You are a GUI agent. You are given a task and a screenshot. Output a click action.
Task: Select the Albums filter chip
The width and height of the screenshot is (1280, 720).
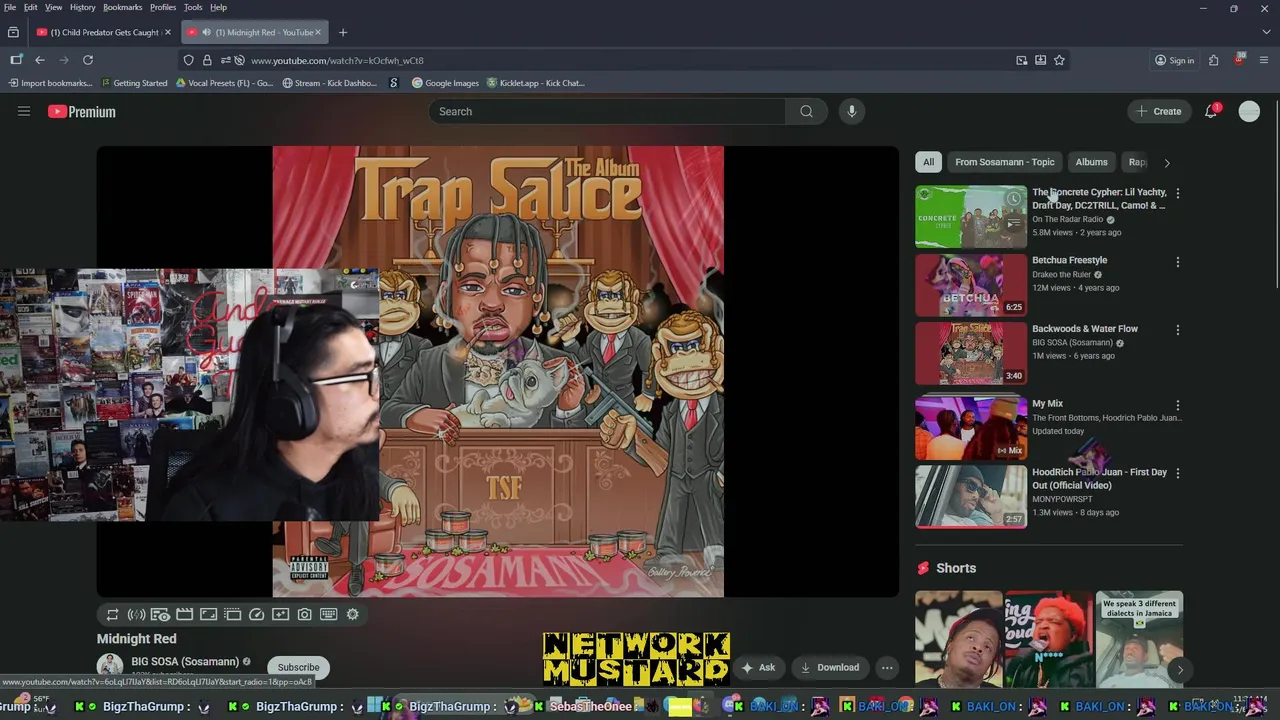[1091, 162]
